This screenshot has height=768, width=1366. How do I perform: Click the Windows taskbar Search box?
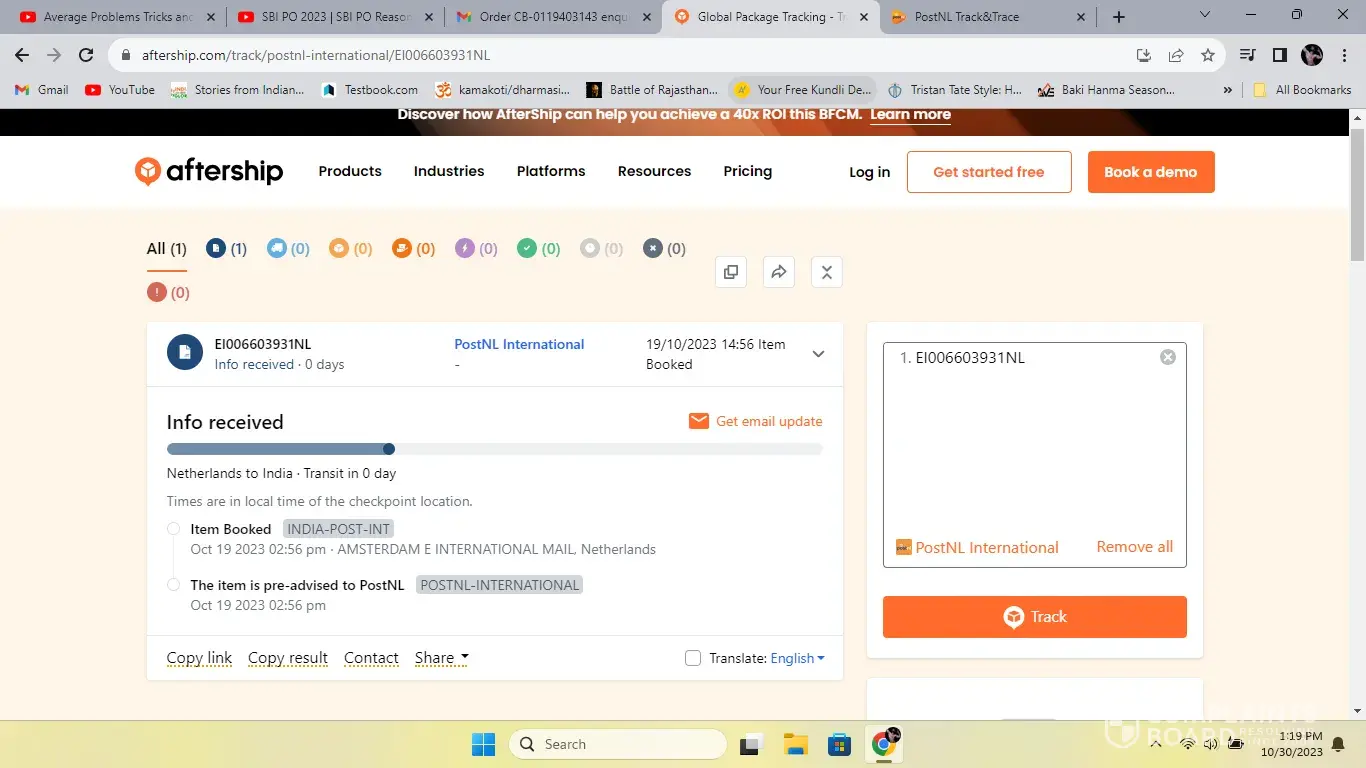(x=618, y=744)
